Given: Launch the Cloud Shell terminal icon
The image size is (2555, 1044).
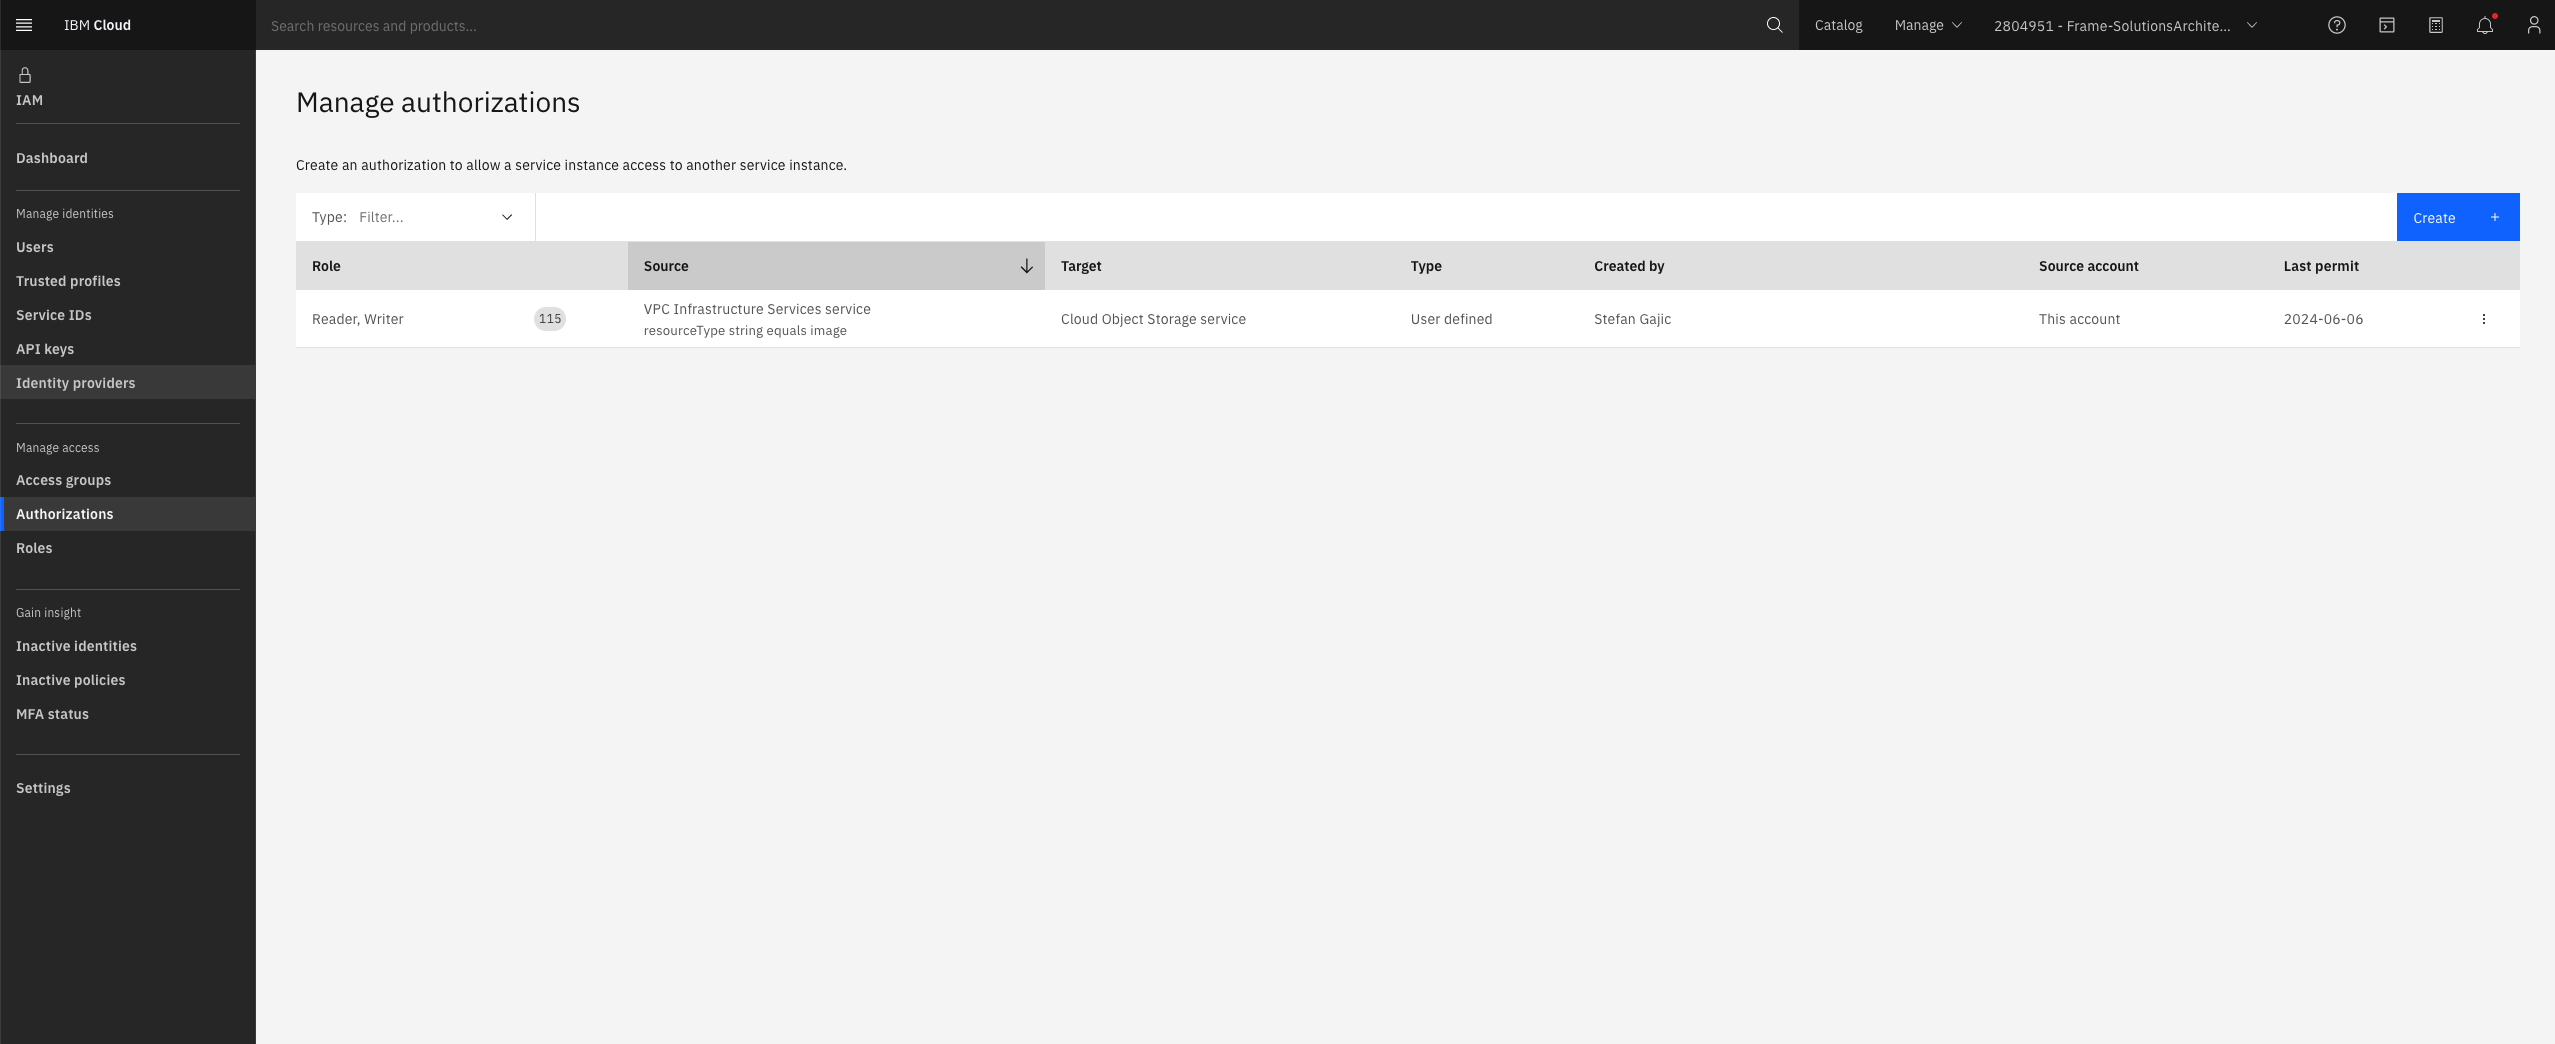Looking at the screenshot, I should pyautogui.click(x=2386, y=24).
